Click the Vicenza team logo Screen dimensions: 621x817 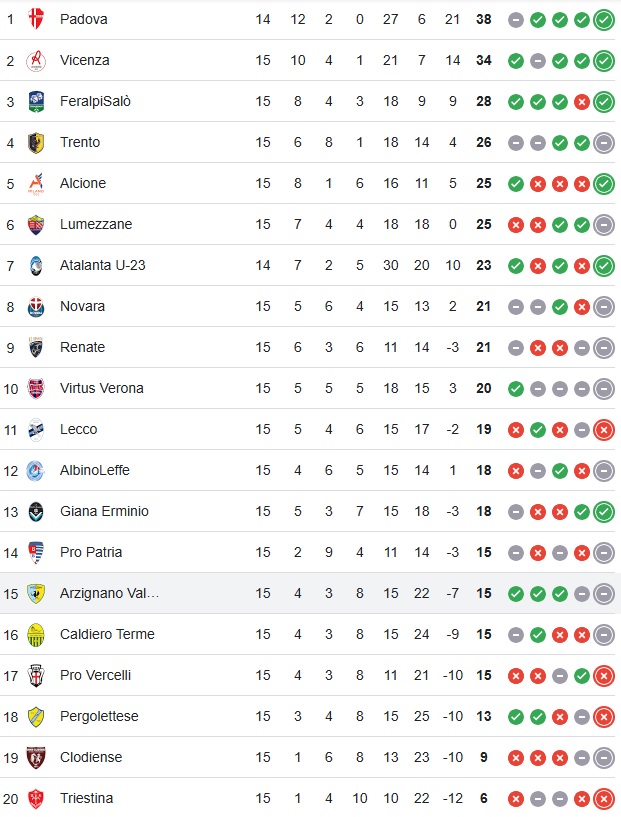click(x=36, y=60)
